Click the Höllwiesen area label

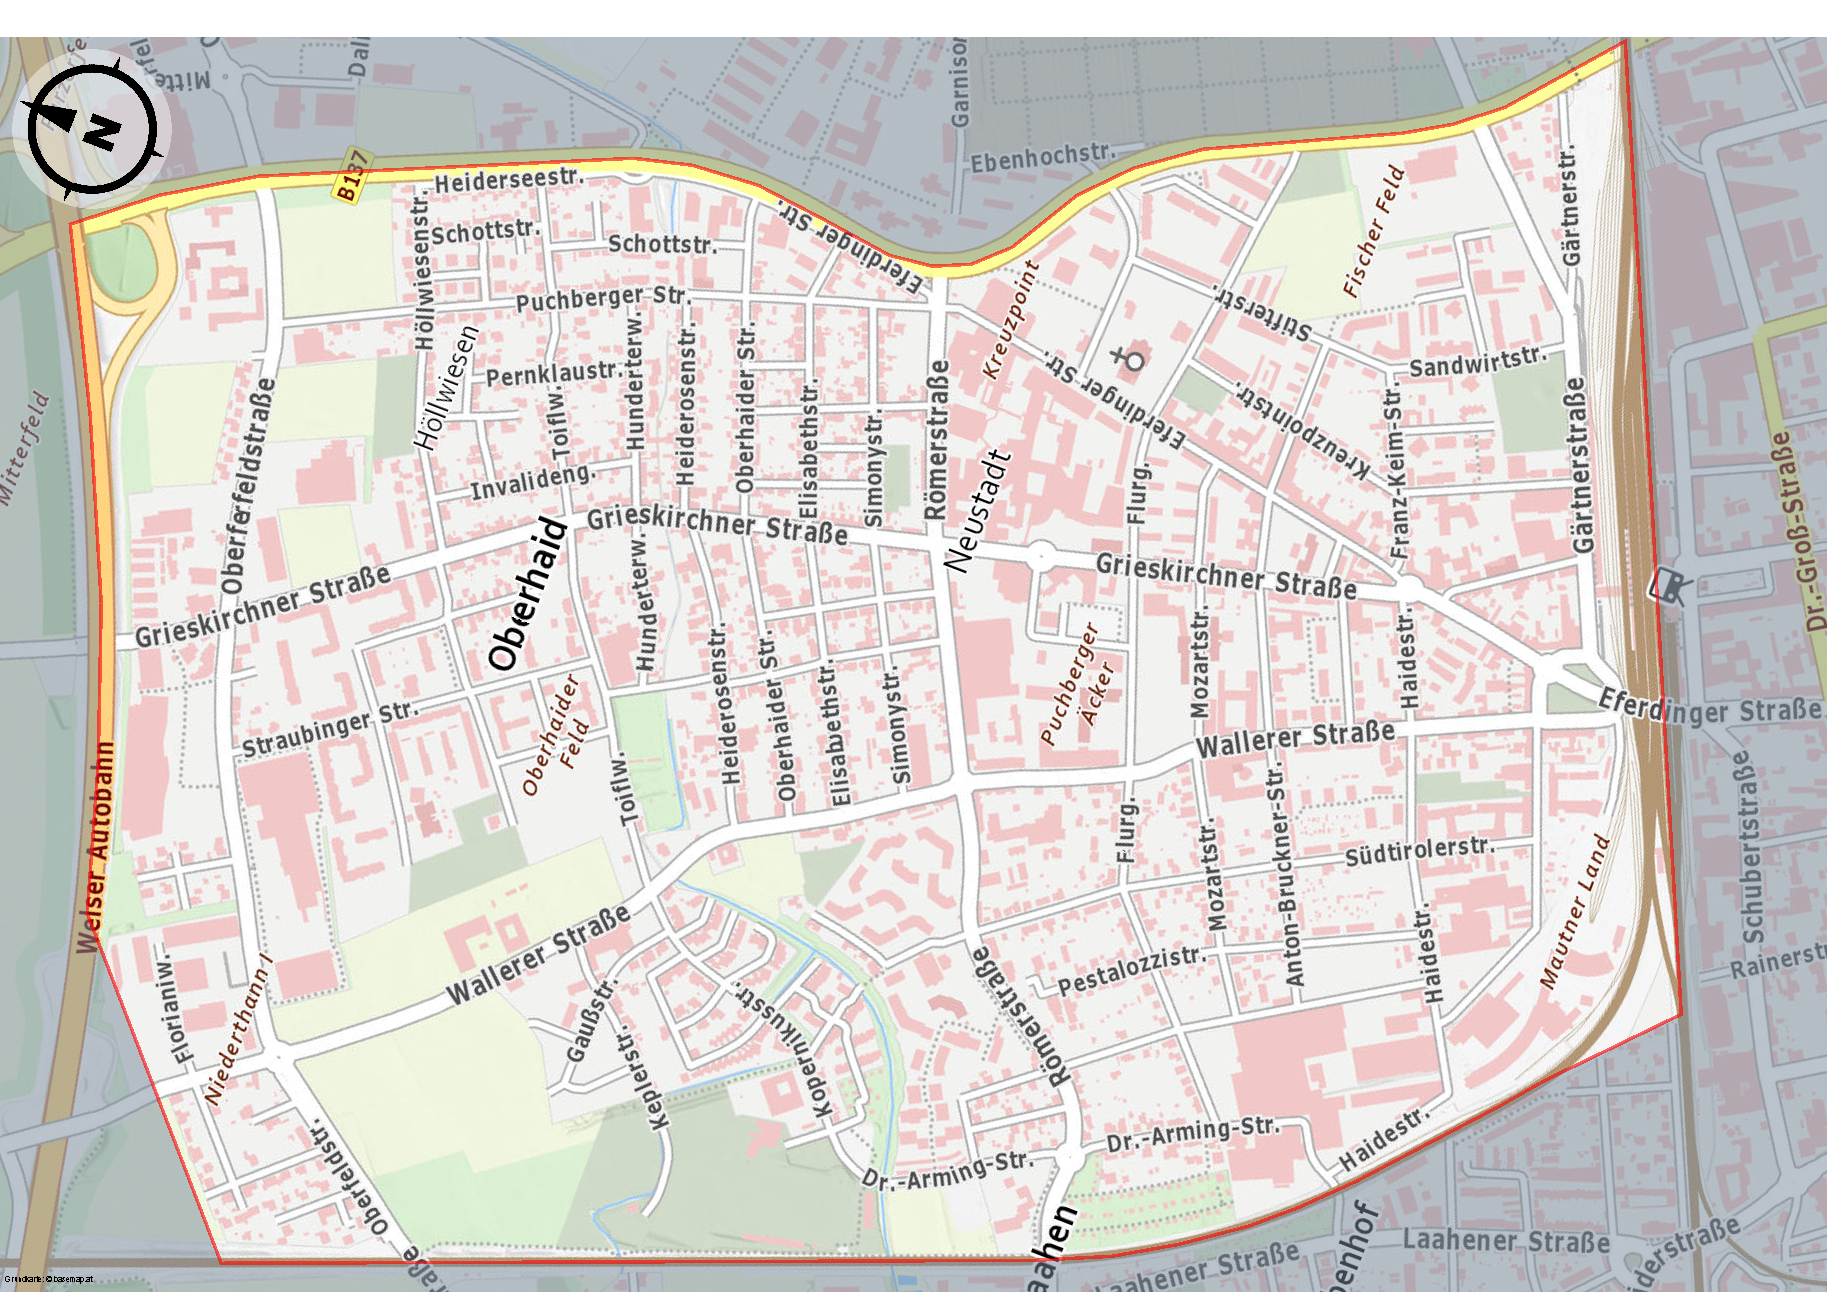[x=446, y=387]
